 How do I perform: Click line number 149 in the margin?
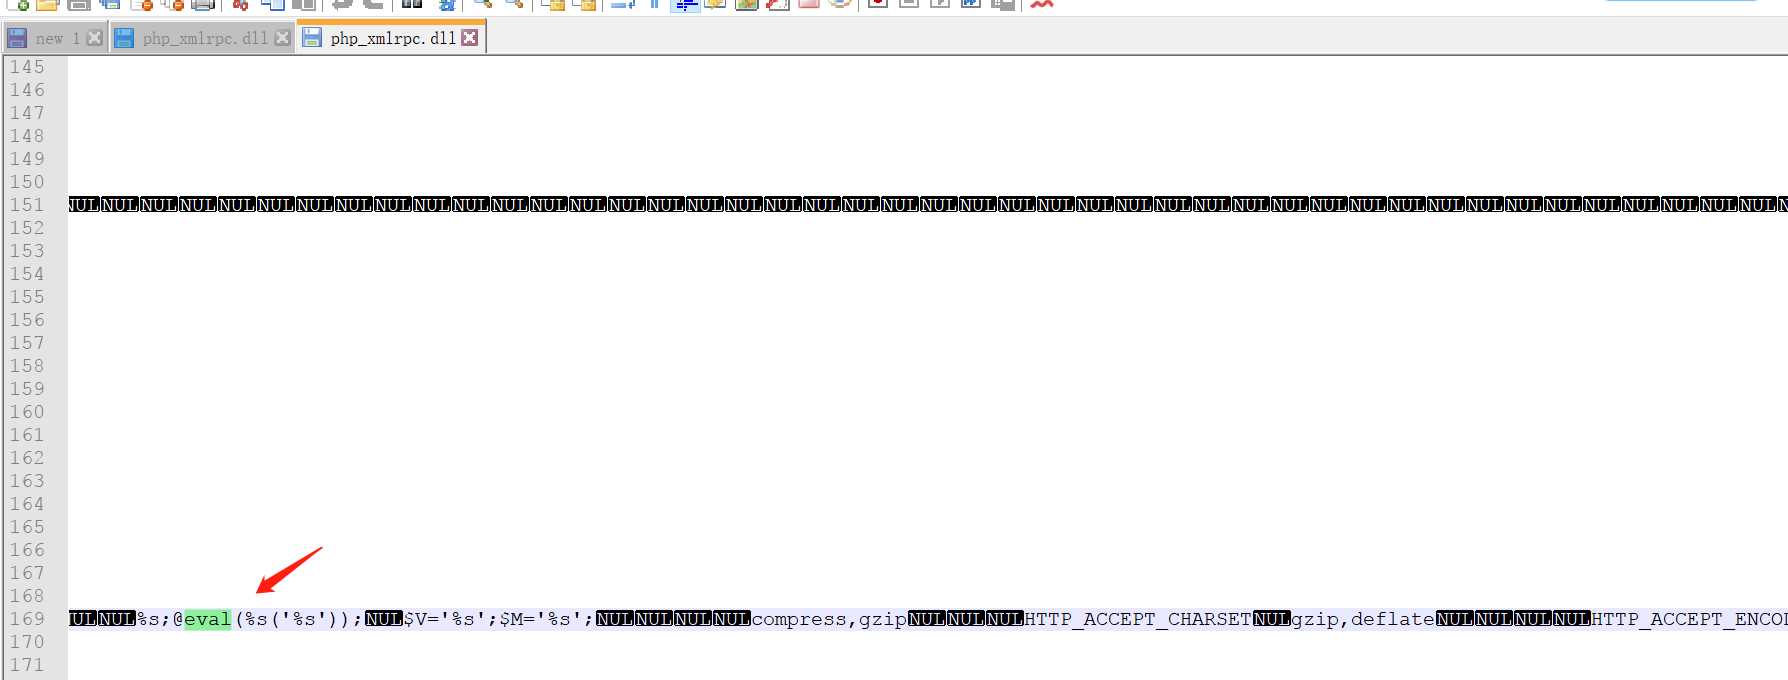27,159
